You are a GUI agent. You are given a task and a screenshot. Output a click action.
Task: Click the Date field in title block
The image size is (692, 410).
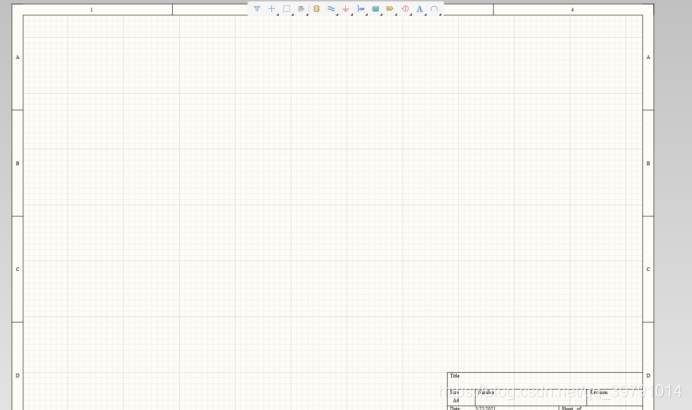tap(455, 407)
